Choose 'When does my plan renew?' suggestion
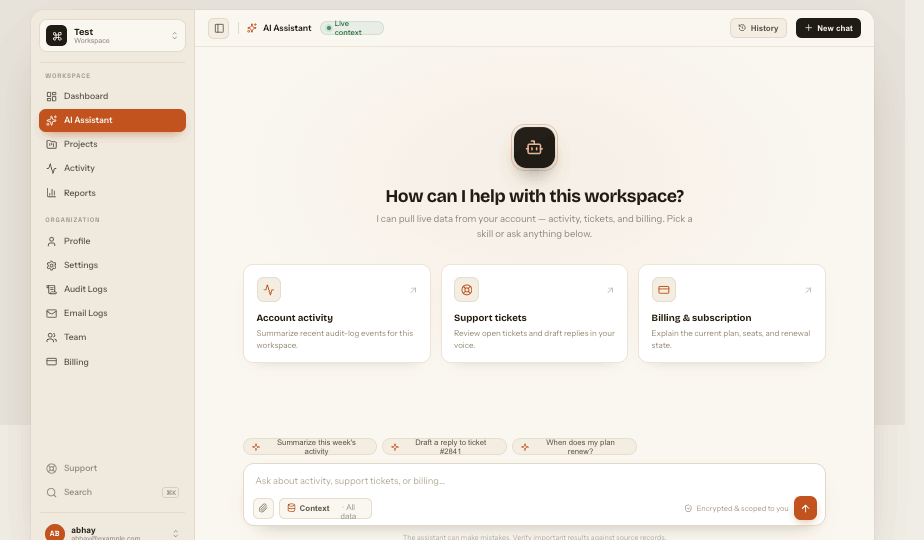The height and width of the screenshot is (540, 924). (574, 446)
